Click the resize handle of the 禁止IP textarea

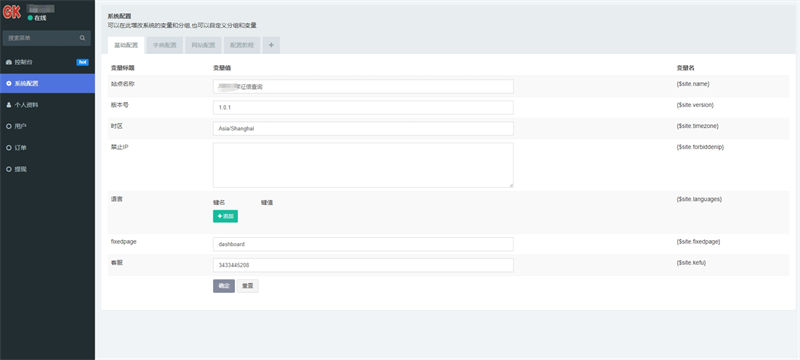(x=511, y=185)
